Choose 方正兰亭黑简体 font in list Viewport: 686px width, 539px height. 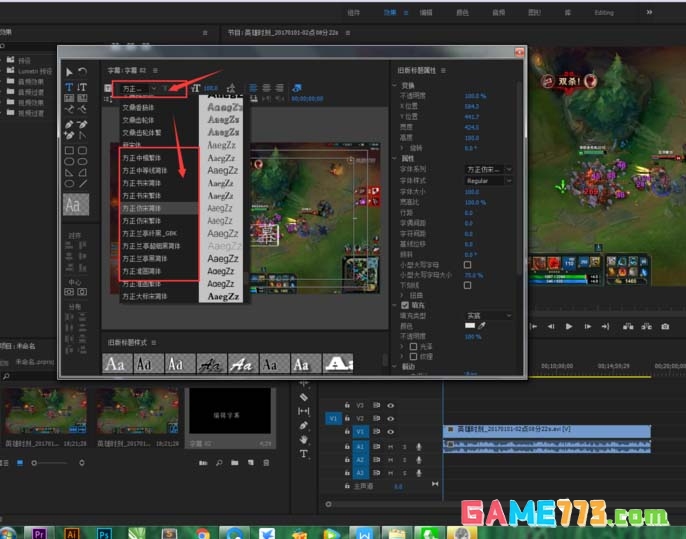pos(158,259)
